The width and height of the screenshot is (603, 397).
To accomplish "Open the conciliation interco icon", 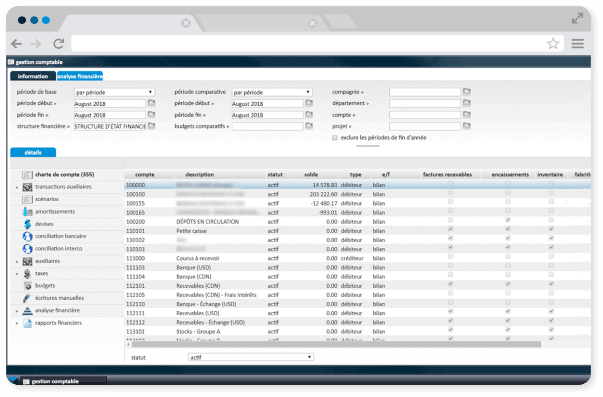I will [x=27, y=249].
